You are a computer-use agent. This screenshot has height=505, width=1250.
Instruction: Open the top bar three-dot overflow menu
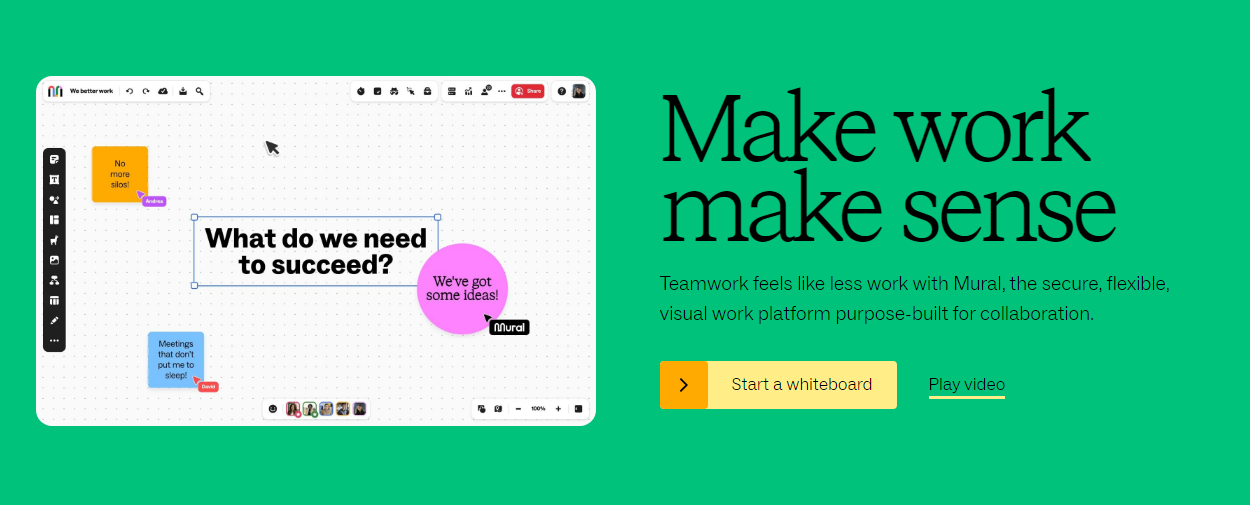pyautogui.click(x=501, y=91)
